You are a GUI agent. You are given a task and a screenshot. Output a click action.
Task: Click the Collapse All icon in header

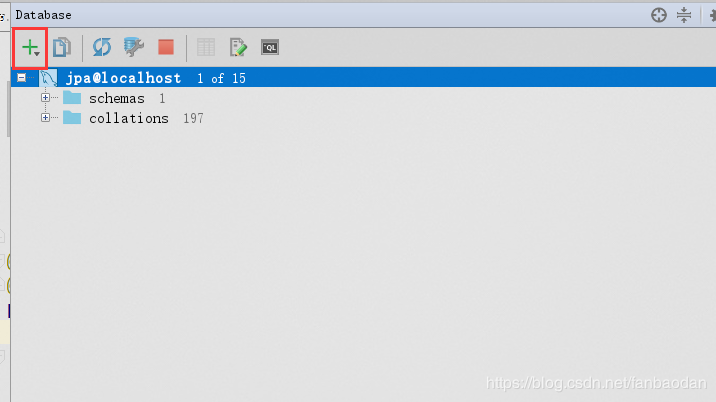[x=684, y=15]
